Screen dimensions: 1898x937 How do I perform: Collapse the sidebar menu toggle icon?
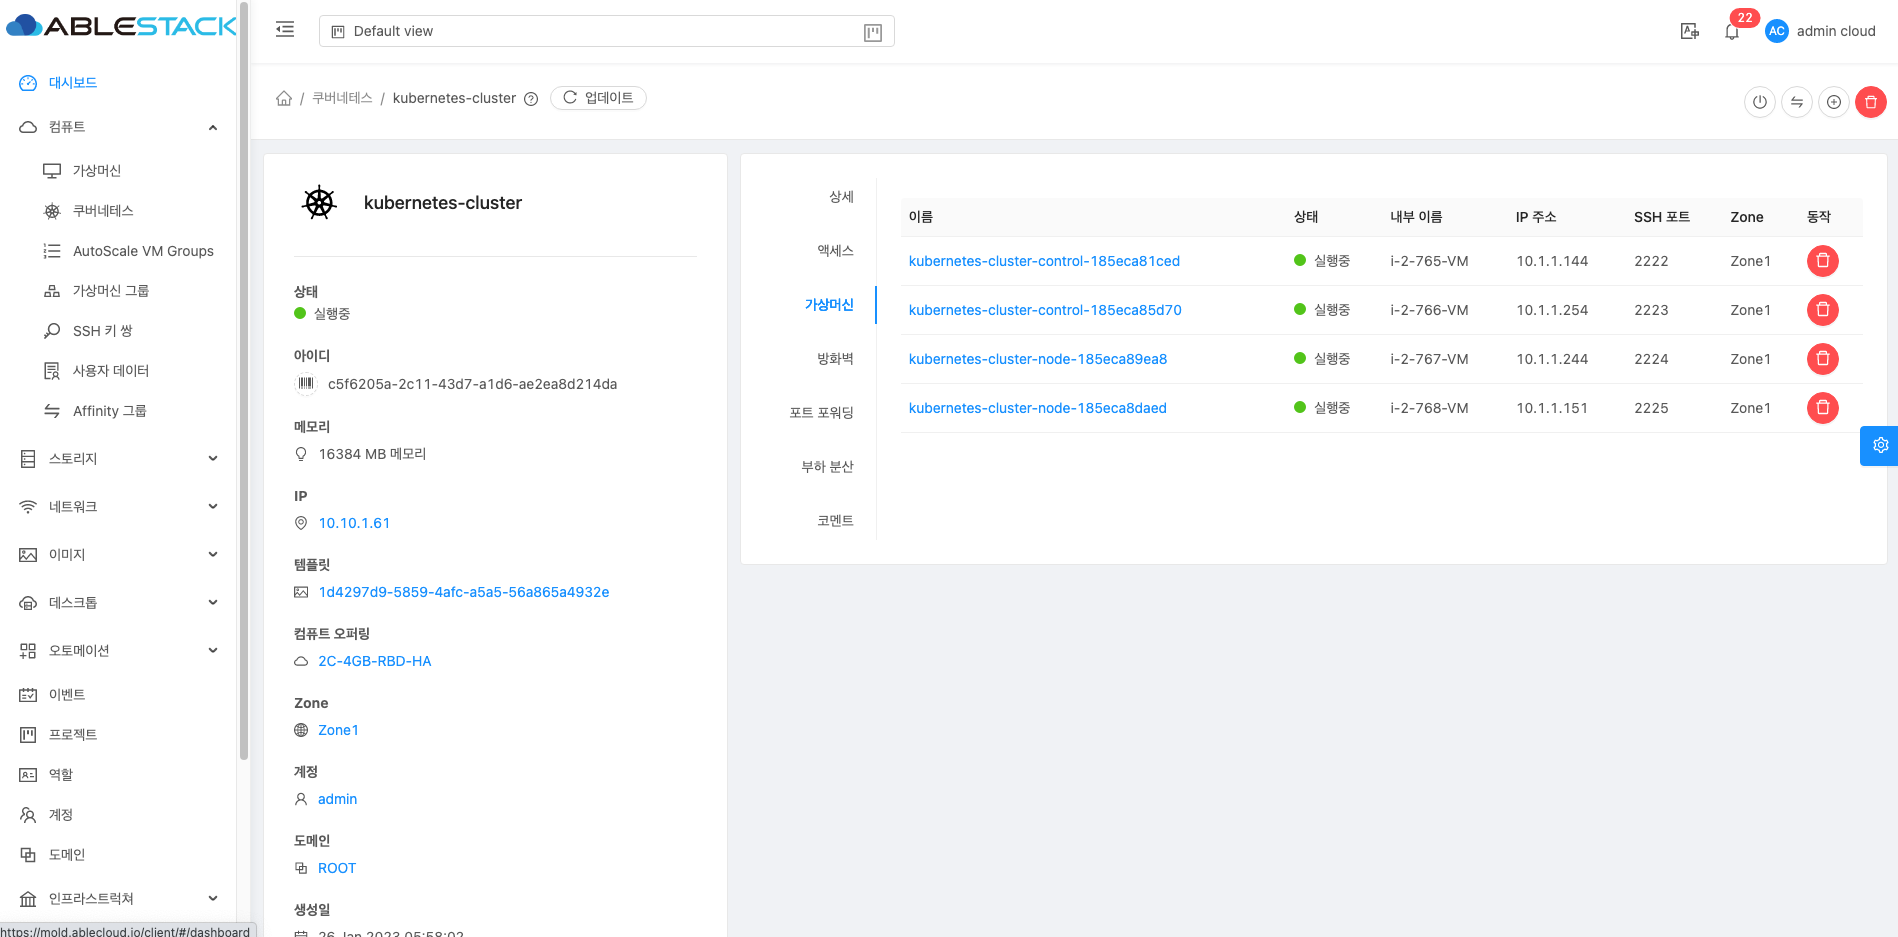285,30
